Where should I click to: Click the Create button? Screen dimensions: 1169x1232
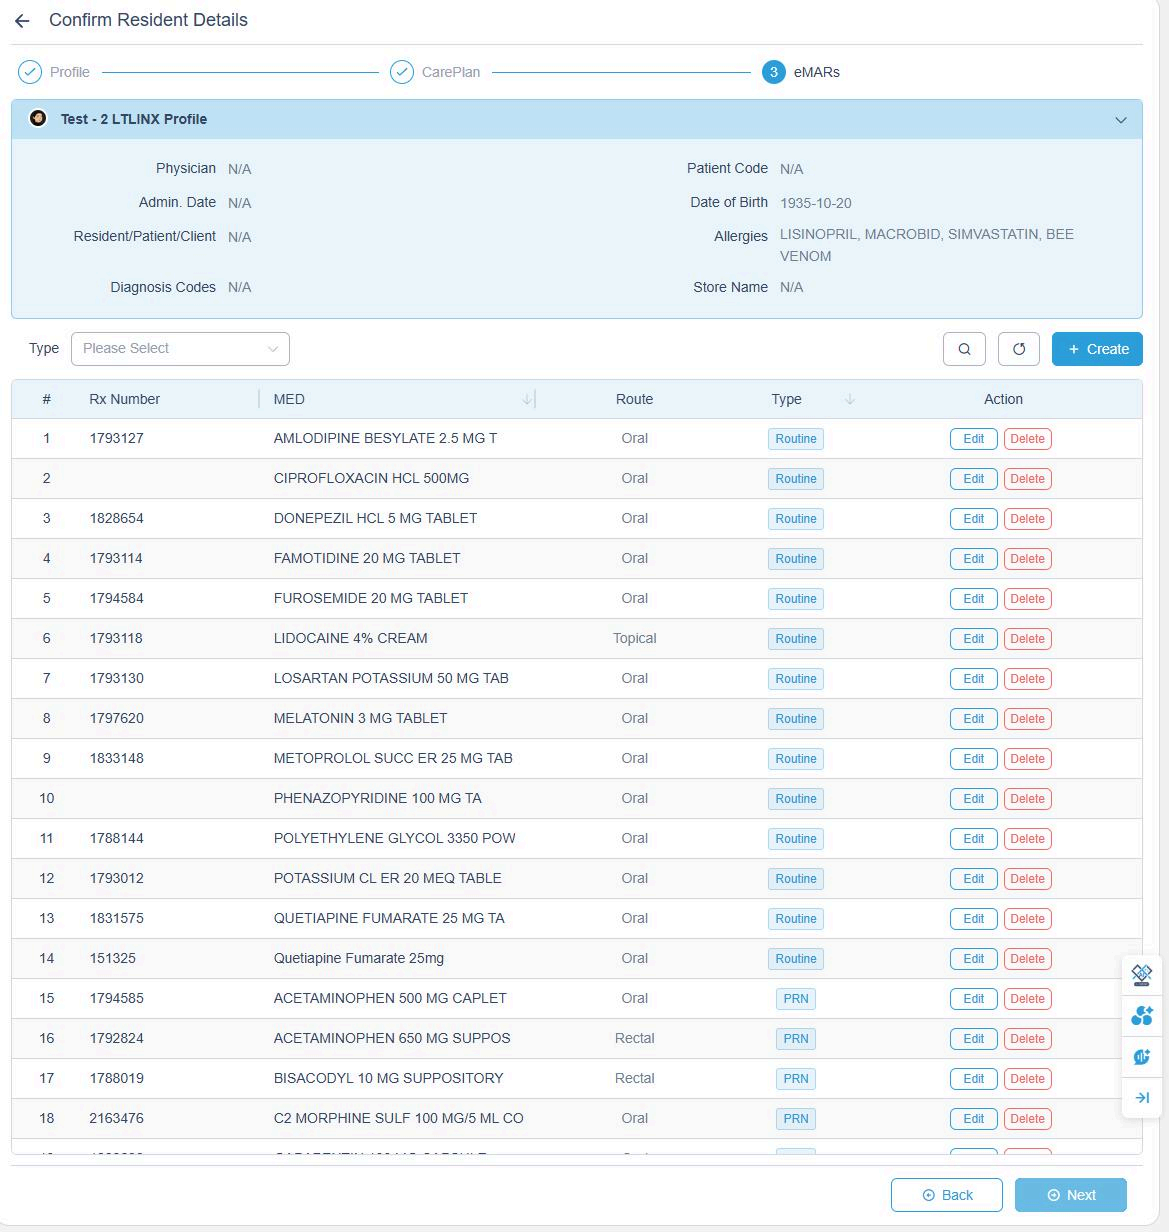click(x=1097, y=349)
